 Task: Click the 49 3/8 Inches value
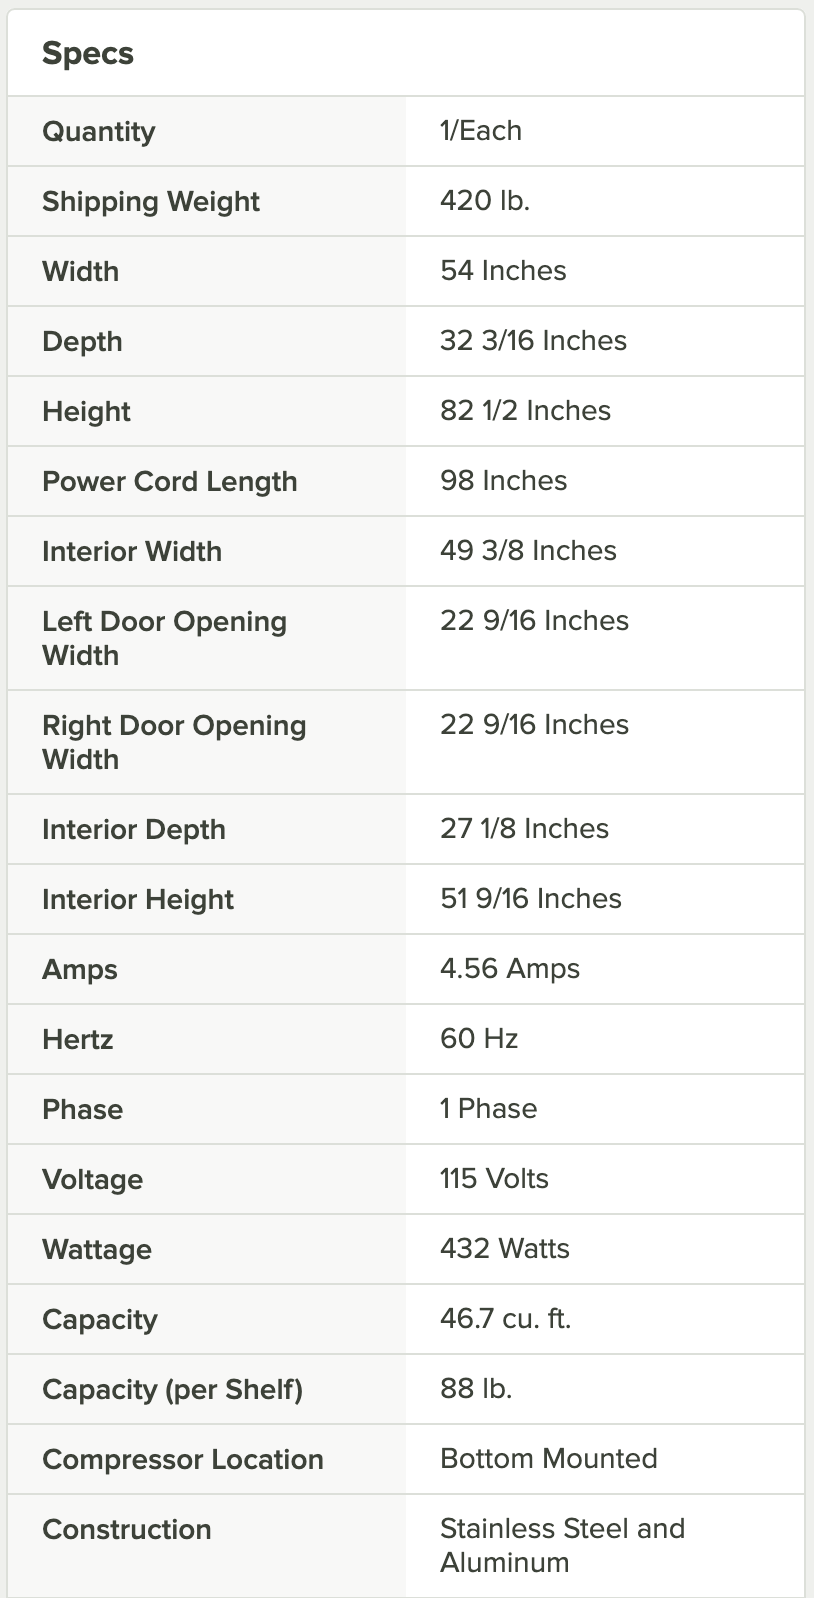coord(528,551)
